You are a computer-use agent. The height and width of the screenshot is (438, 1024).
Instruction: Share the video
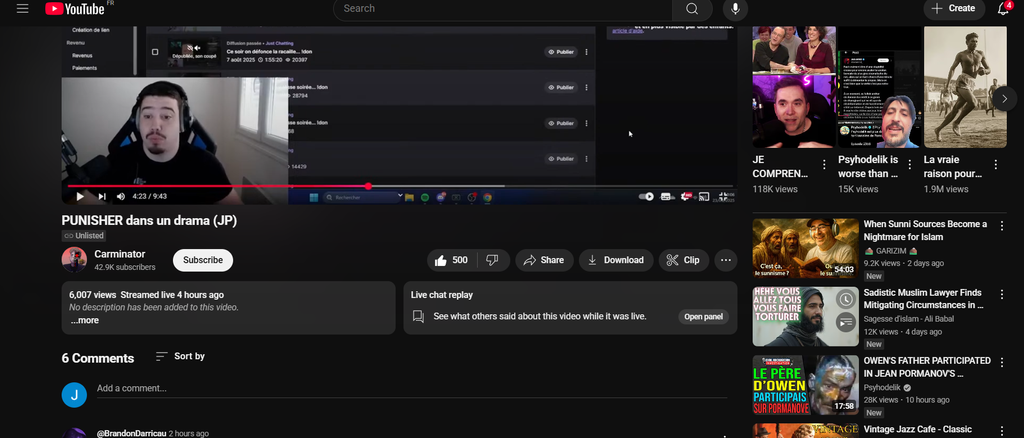pyautogui.click(x=545, y=260)
